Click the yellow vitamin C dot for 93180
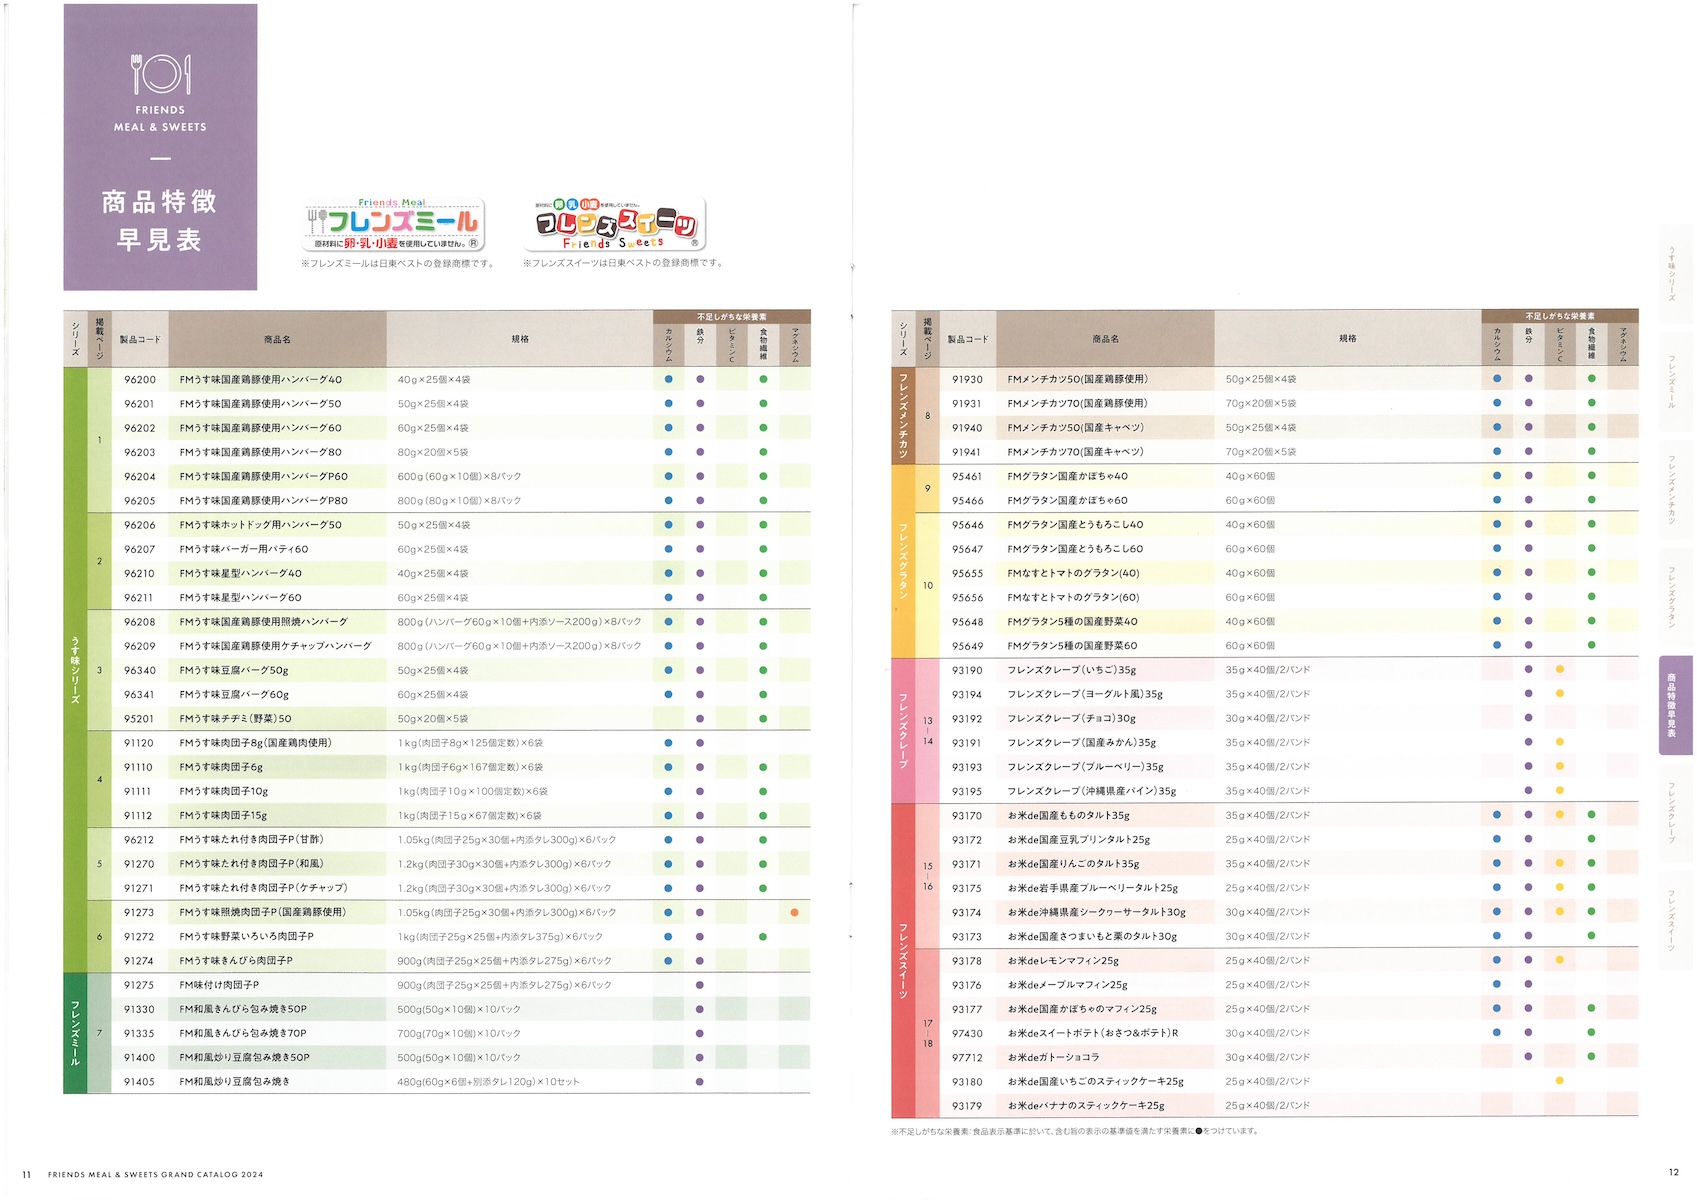Screen dimensions: 1697x1200 1559,1081
